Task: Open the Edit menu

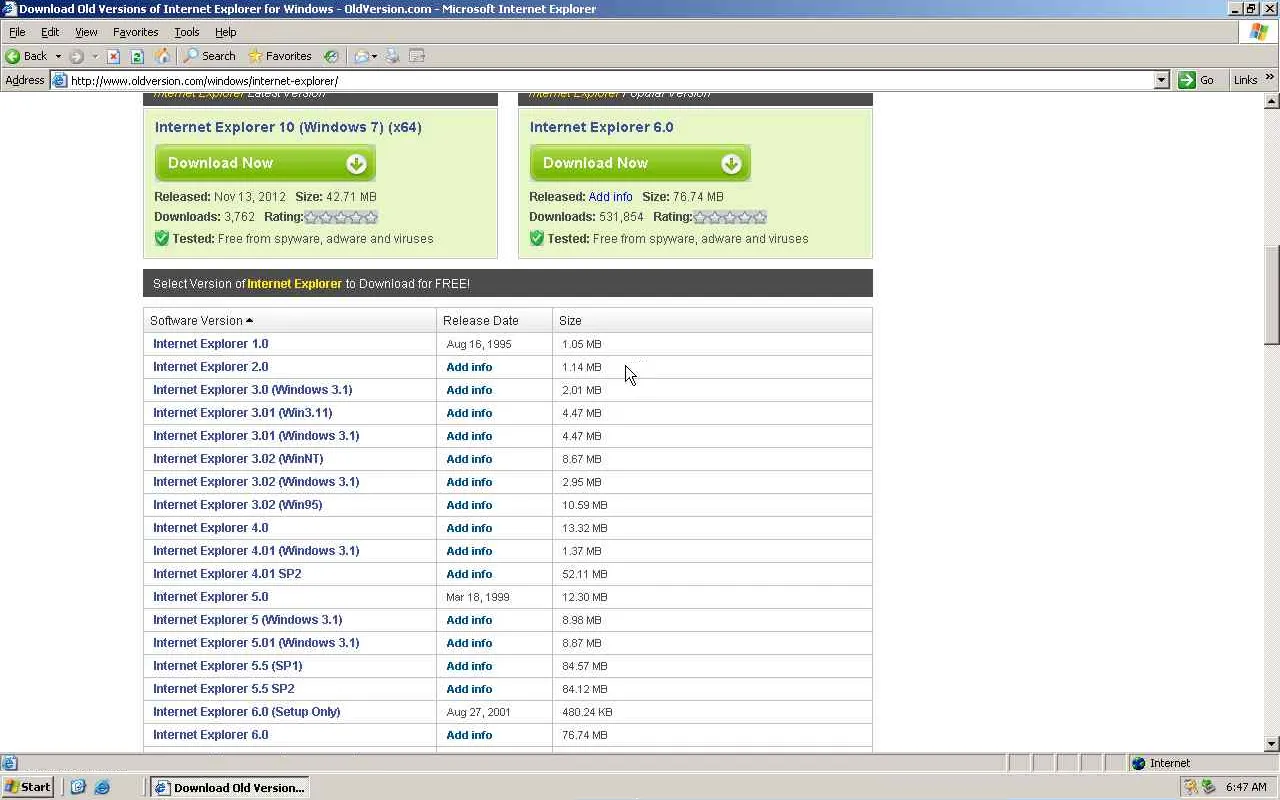Action: [x=50, y=32]
